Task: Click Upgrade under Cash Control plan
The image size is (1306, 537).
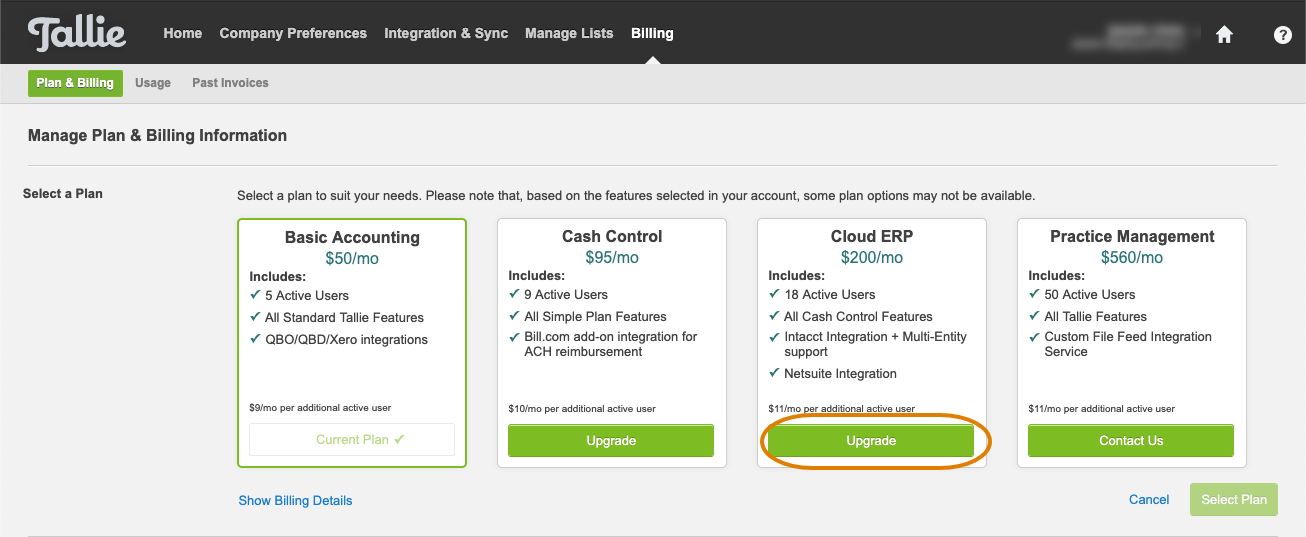Action: tap(611, 441)
